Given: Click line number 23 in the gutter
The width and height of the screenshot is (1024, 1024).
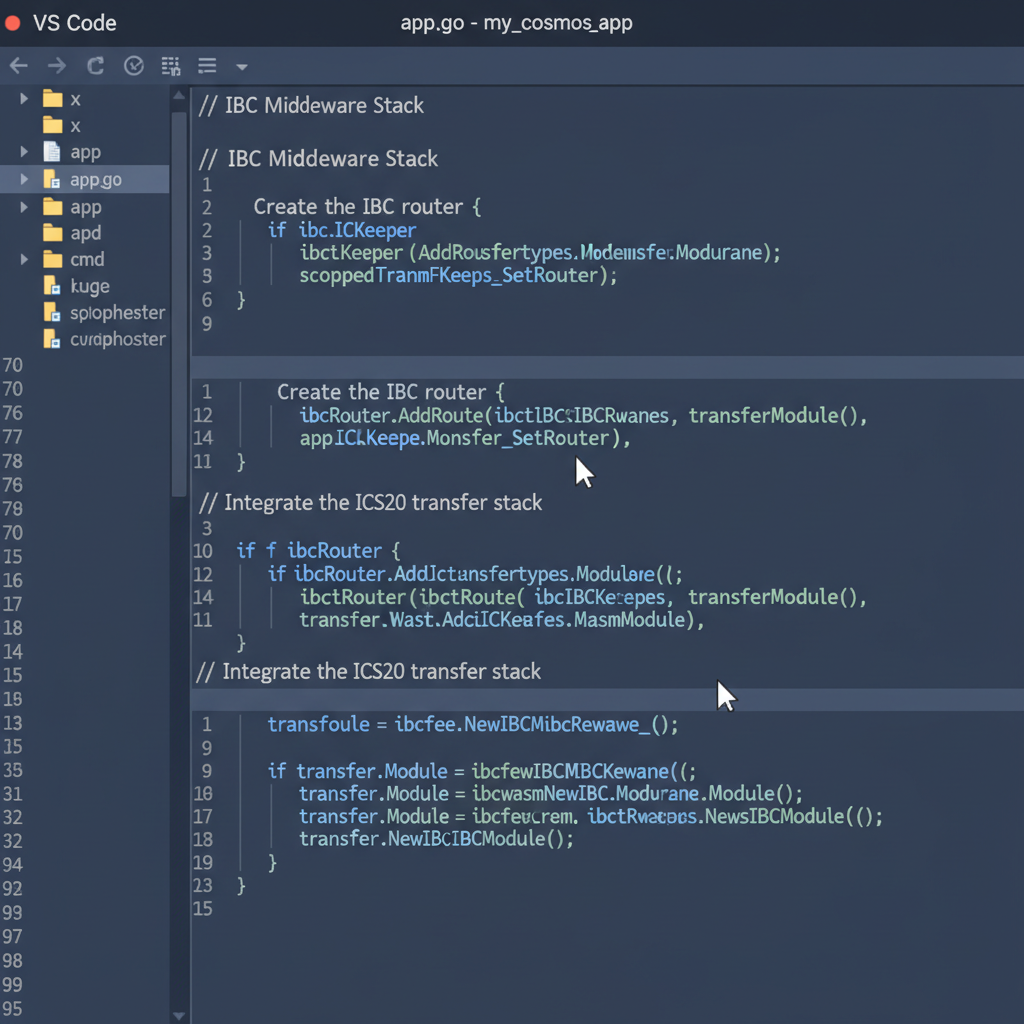Looking at the screenshot, I should 203,886.
